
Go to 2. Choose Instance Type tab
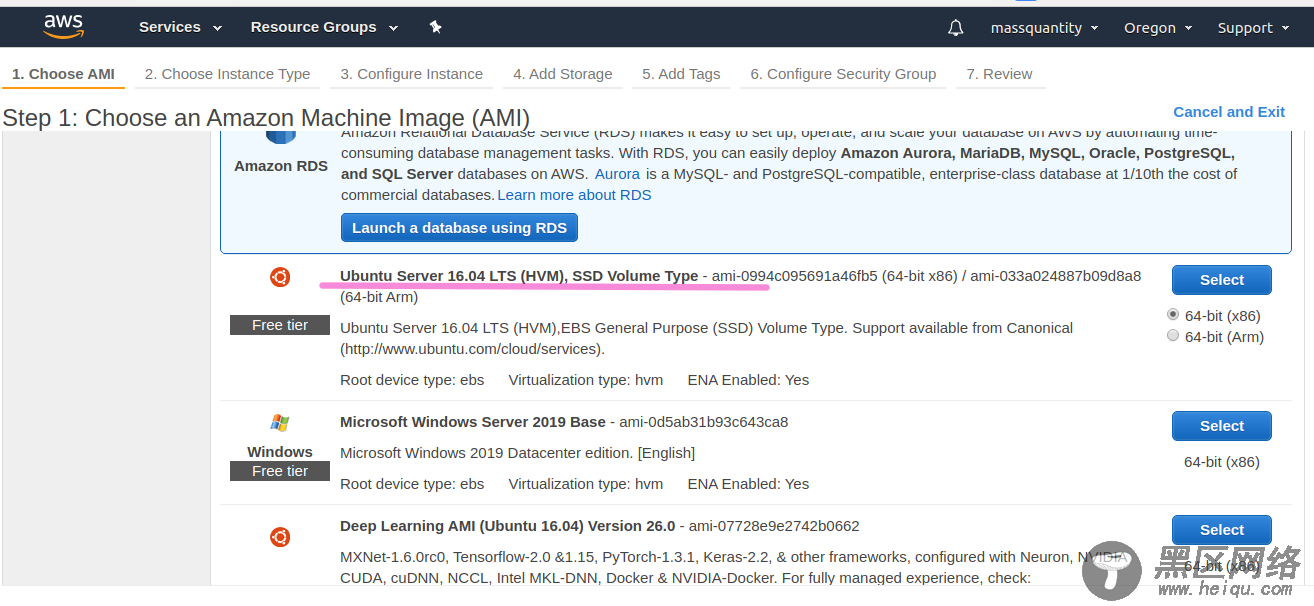(x=227, y=74)
